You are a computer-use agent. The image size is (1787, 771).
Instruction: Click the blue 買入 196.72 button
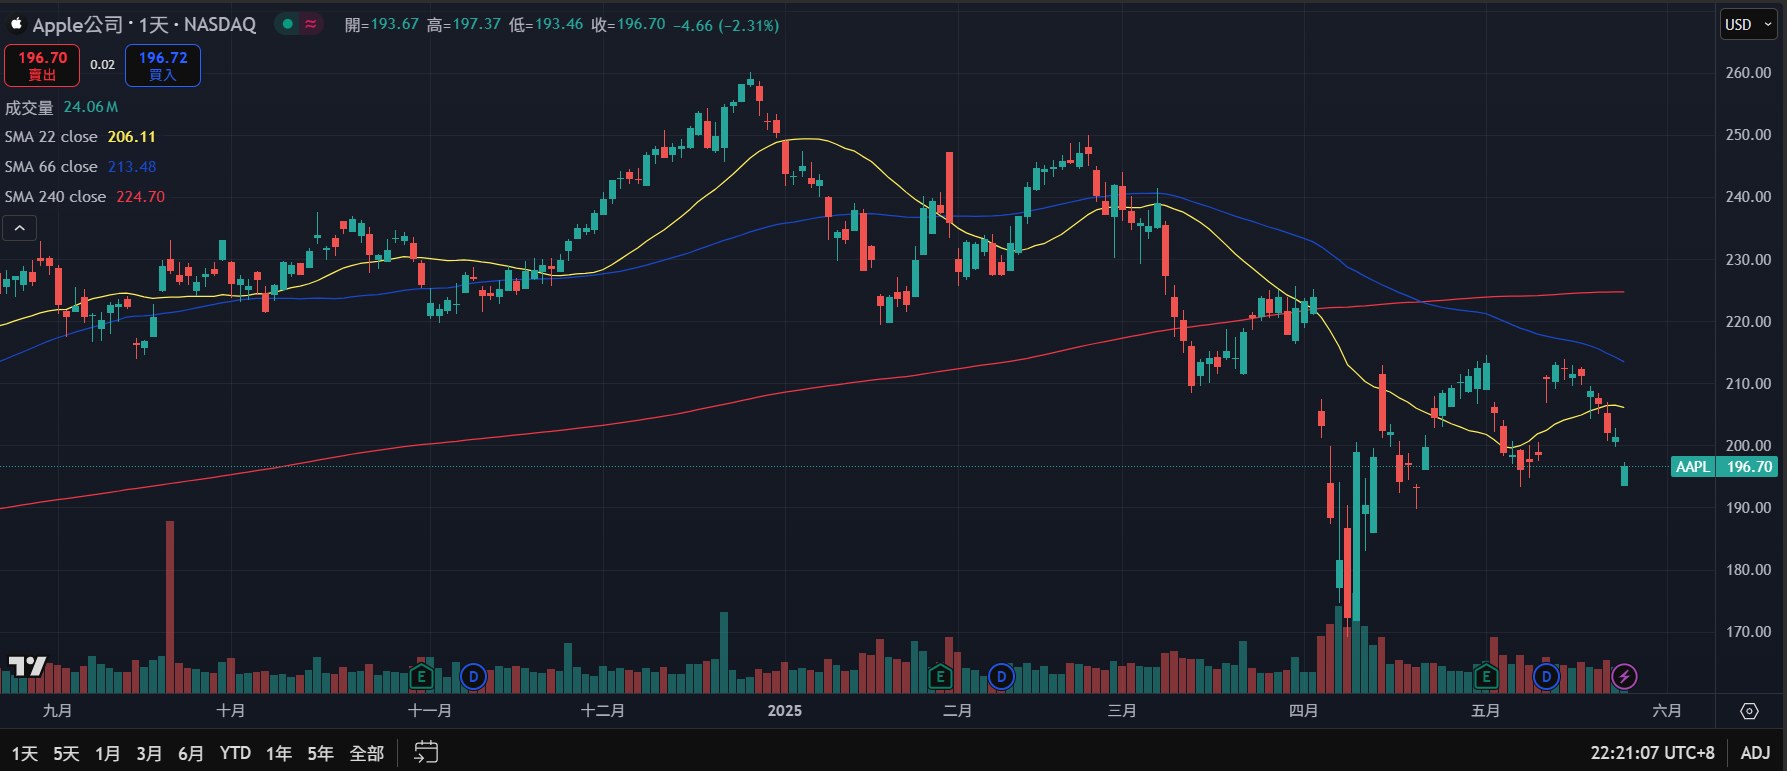pyautogui.click(x=162, y=65)
